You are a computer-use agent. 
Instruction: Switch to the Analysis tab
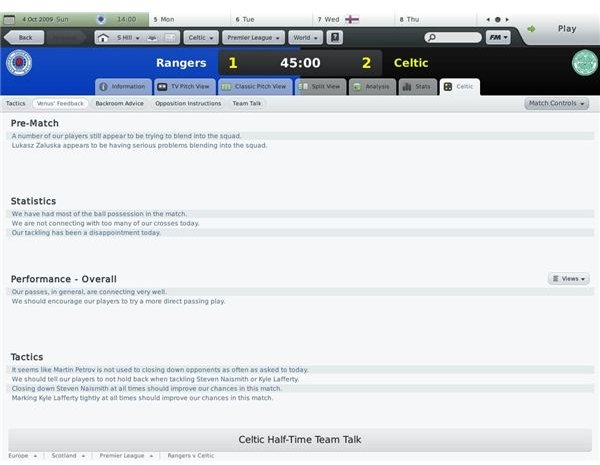pos(372,87)
